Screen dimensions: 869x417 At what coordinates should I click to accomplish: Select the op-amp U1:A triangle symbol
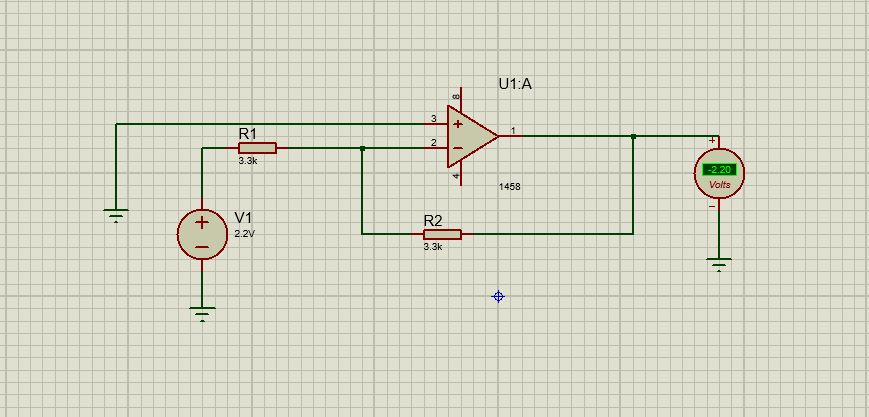[471, 136]
